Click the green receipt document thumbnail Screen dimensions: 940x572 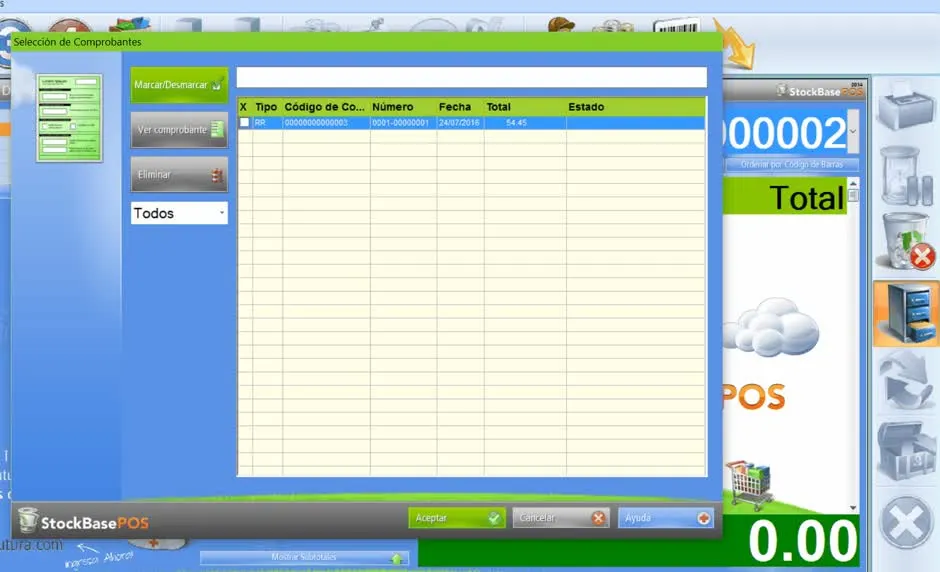[x=69, y=118]
